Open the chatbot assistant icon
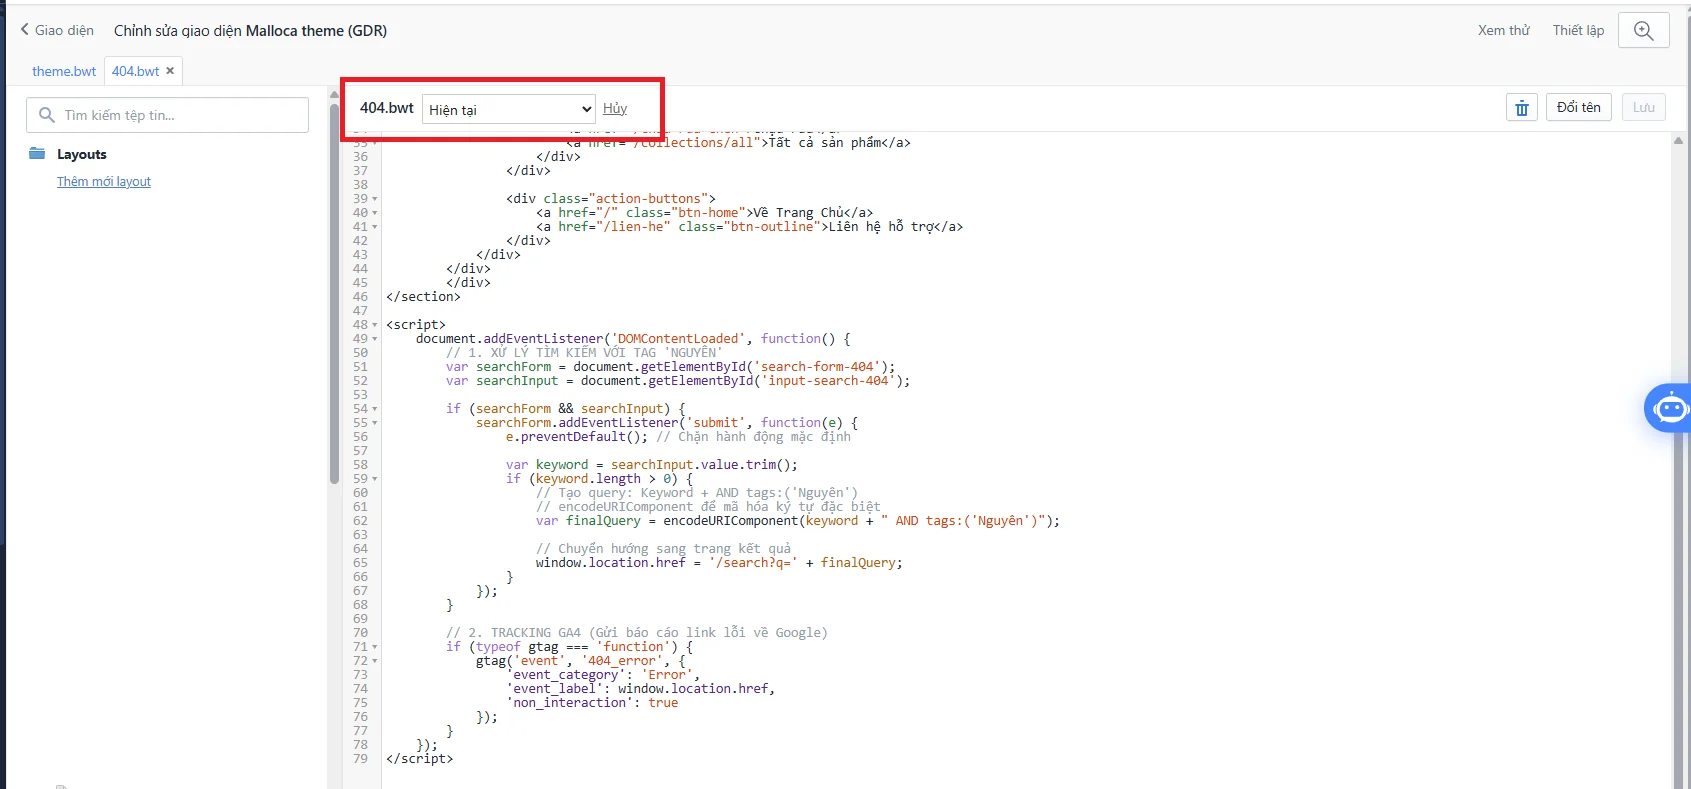The width and height of the screenshot is (1691, 789). [1669, 408]
